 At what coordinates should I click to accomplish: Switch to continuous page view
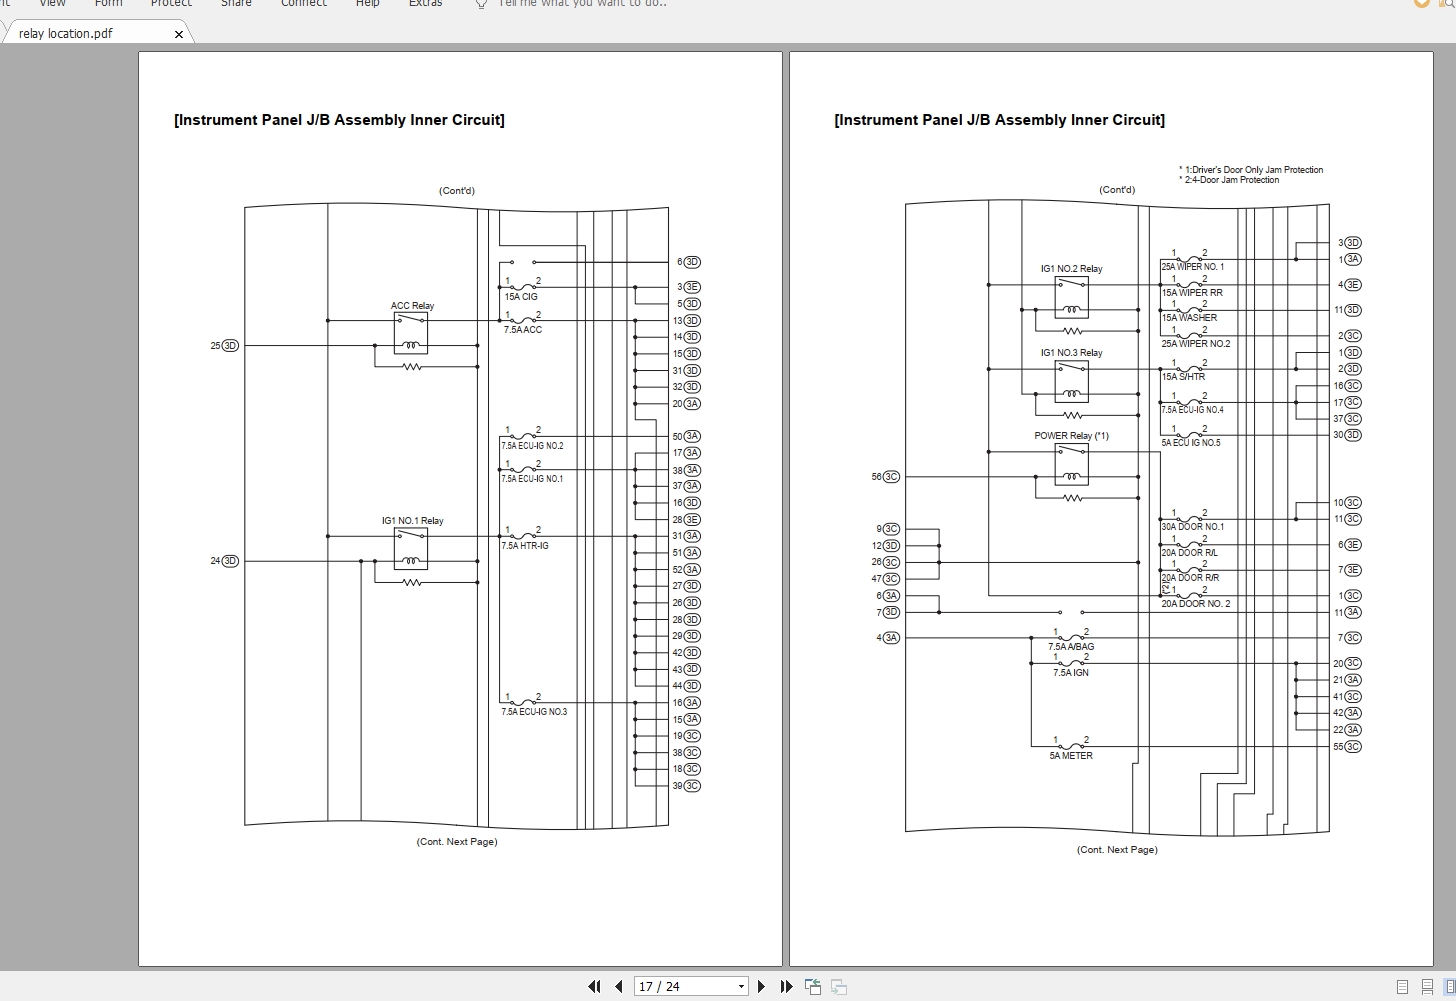tap(1427, 987)
